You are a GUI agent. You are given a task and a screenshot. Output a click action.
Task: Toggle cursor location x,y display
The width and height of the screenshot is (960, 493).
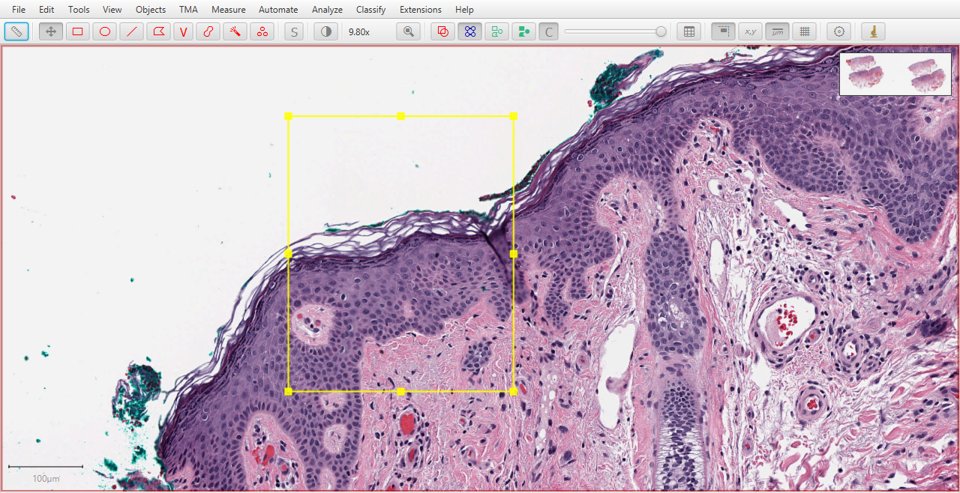pos(751,31)
